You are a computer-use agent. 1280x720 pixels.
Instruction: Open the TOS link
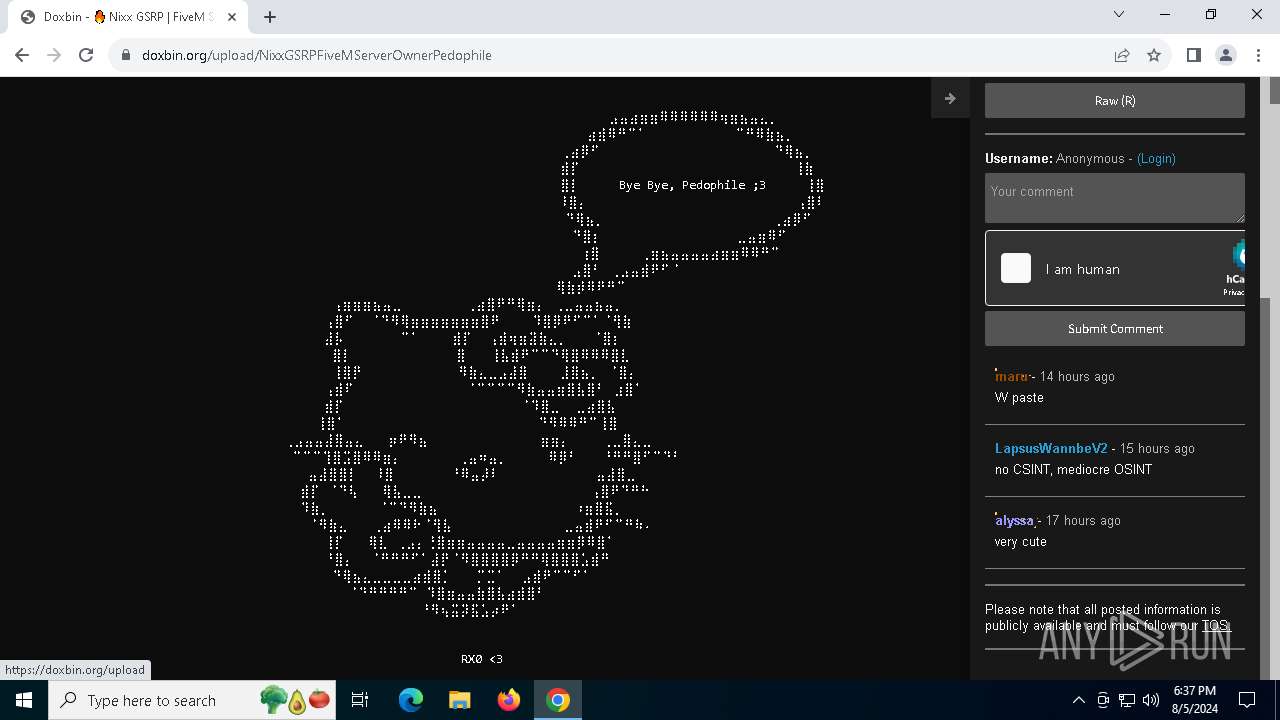pos(1215,625)
